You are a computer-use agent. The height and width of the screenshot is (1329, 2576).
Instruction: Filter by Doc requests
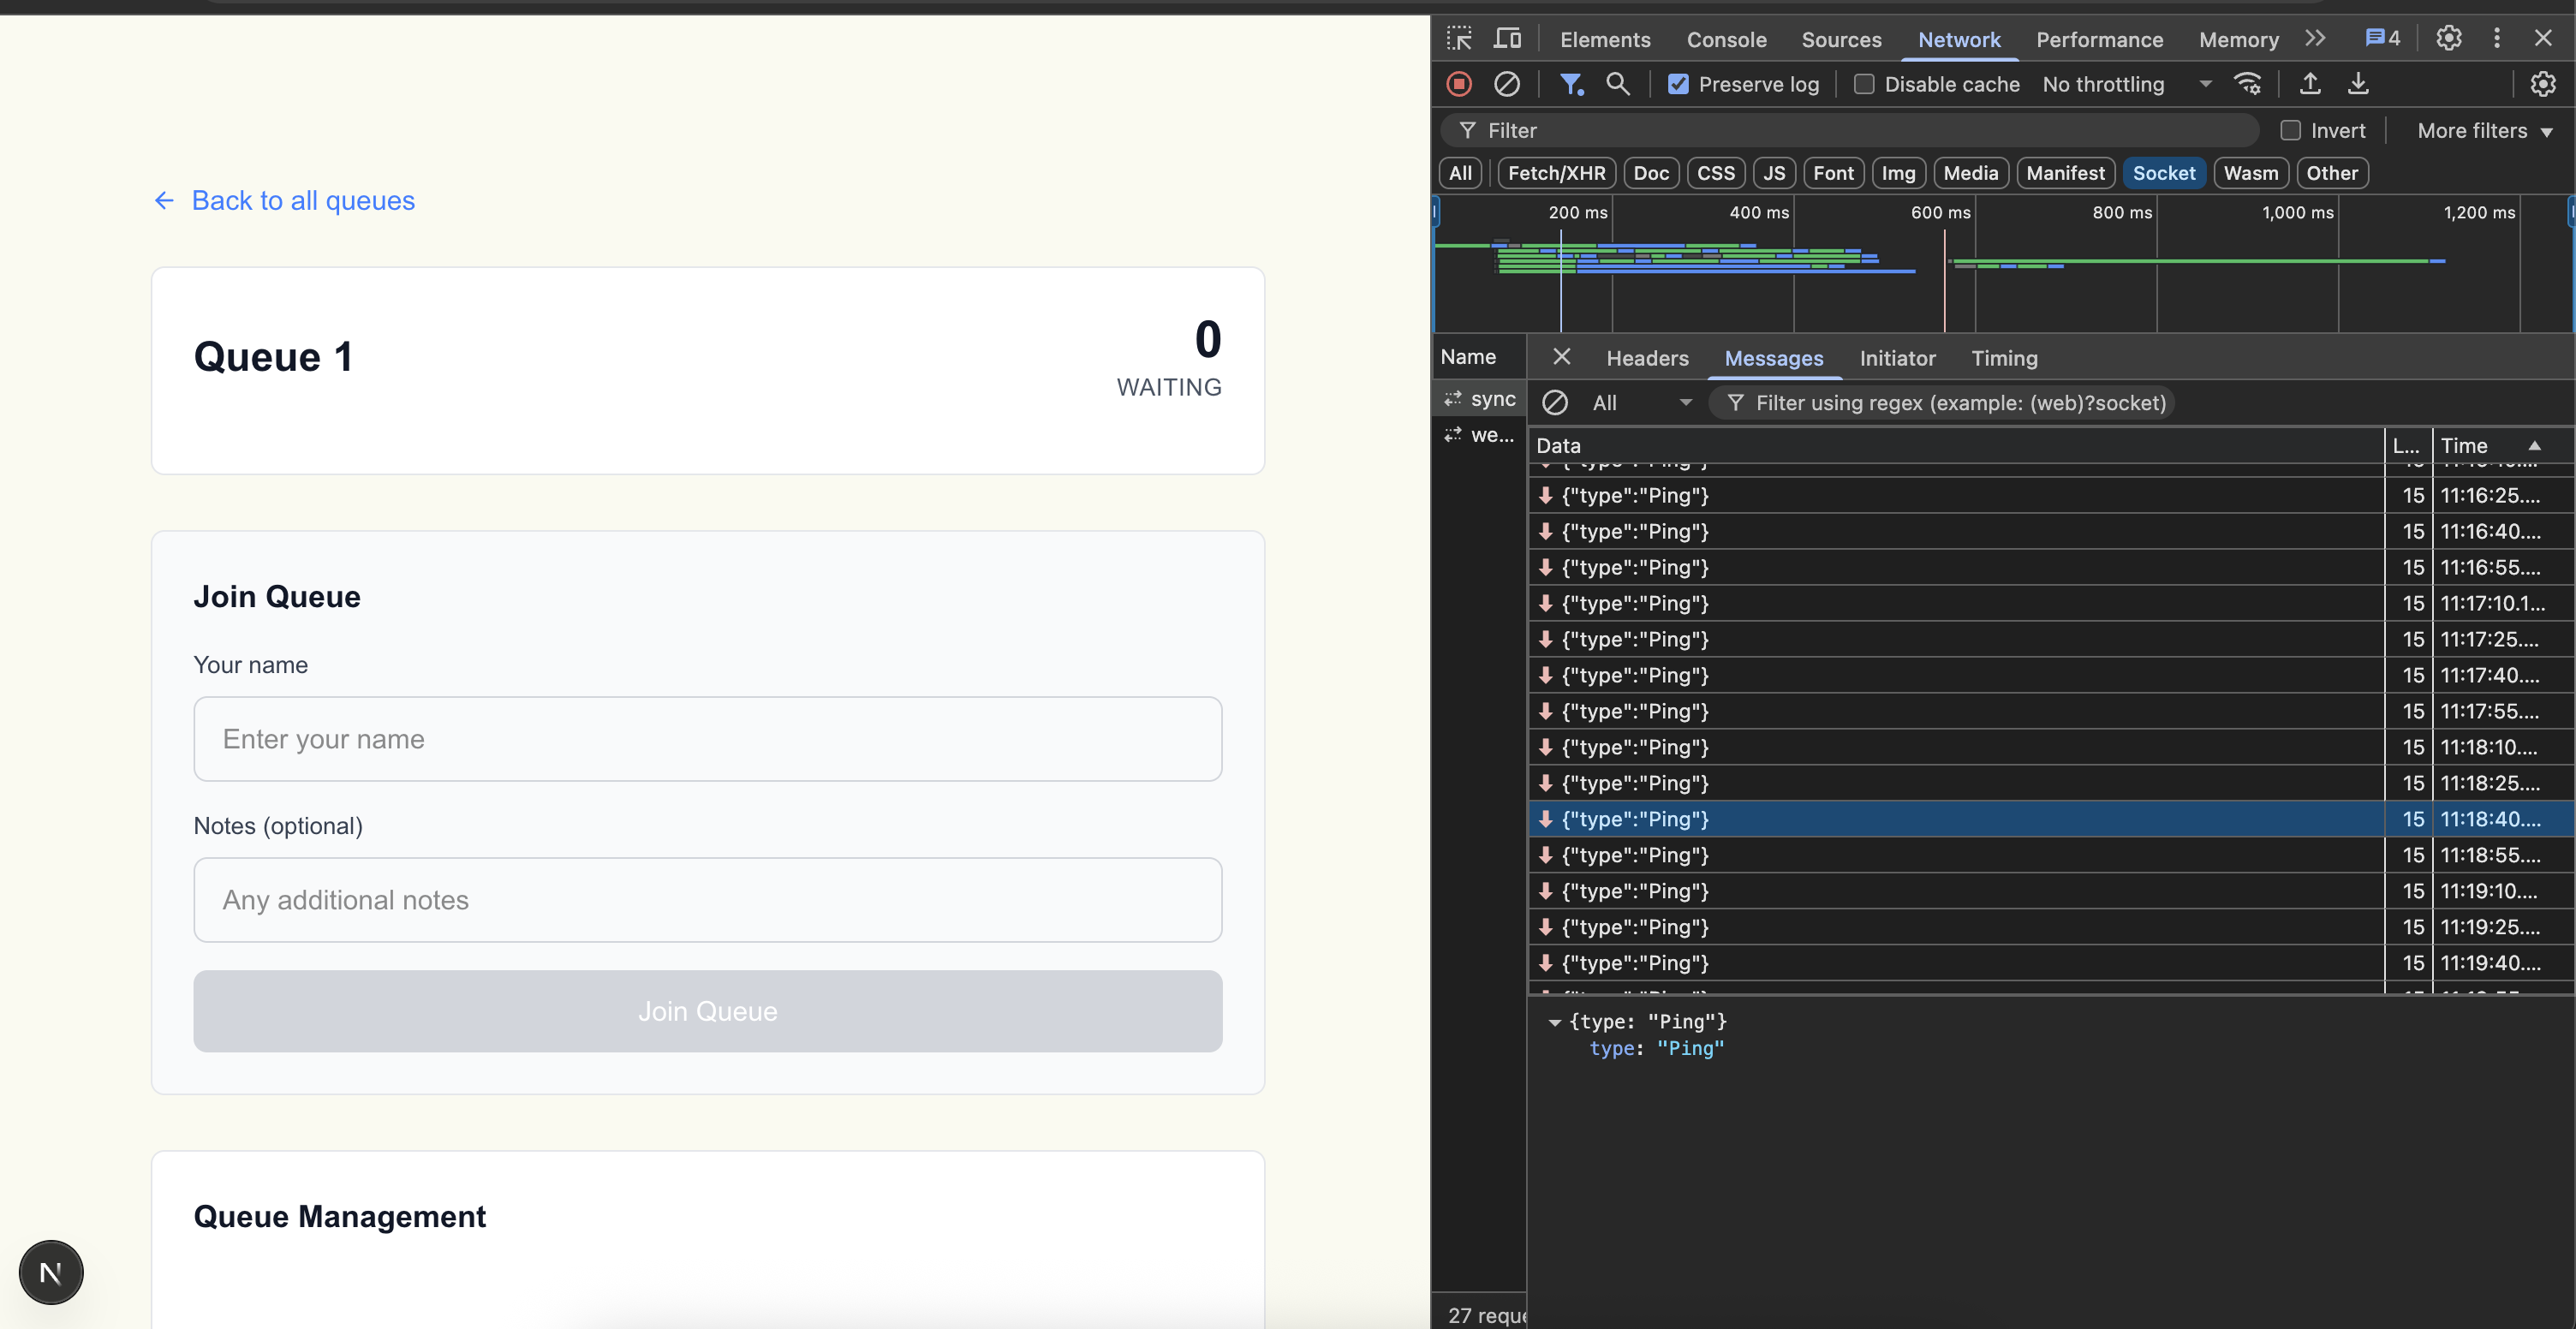(x=1651, y=173)
